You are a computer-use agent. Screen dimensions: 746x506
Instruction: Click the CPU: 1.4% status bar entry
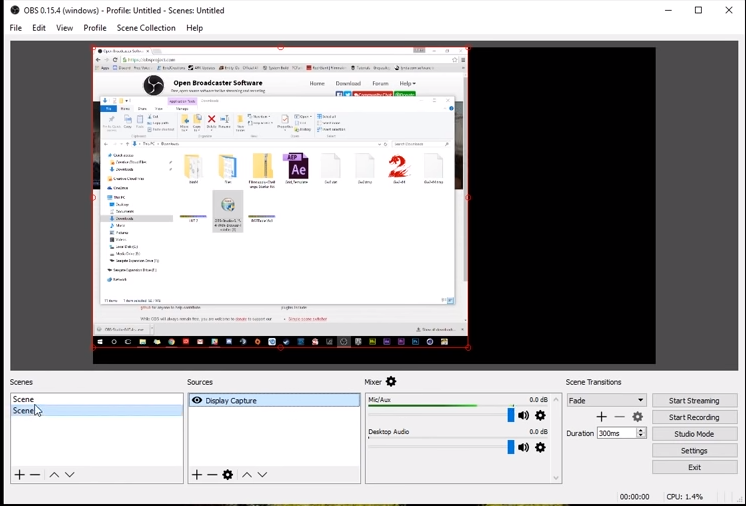[x=684, y=496]
